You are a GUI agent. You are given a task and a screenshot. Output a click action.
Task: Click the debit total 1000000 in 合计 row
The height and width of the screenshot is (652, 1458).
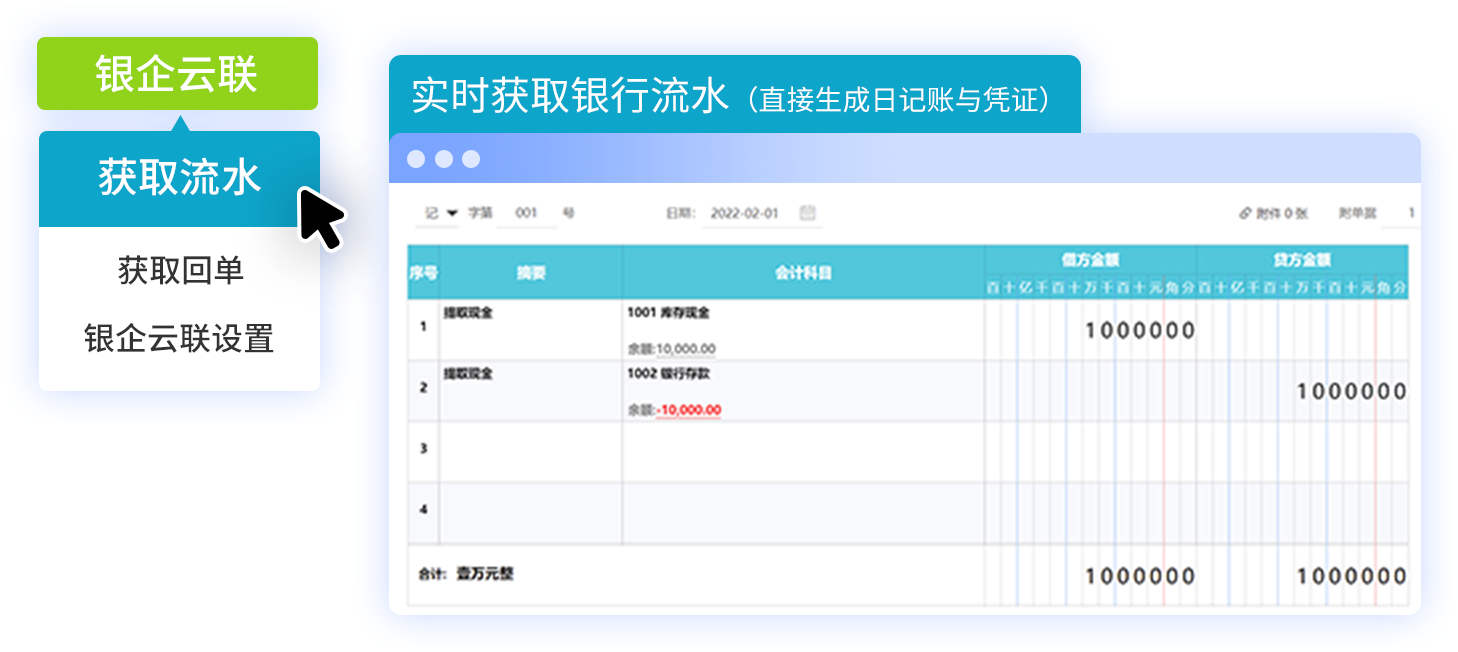pyautogui.click(x=1140, y=576)
